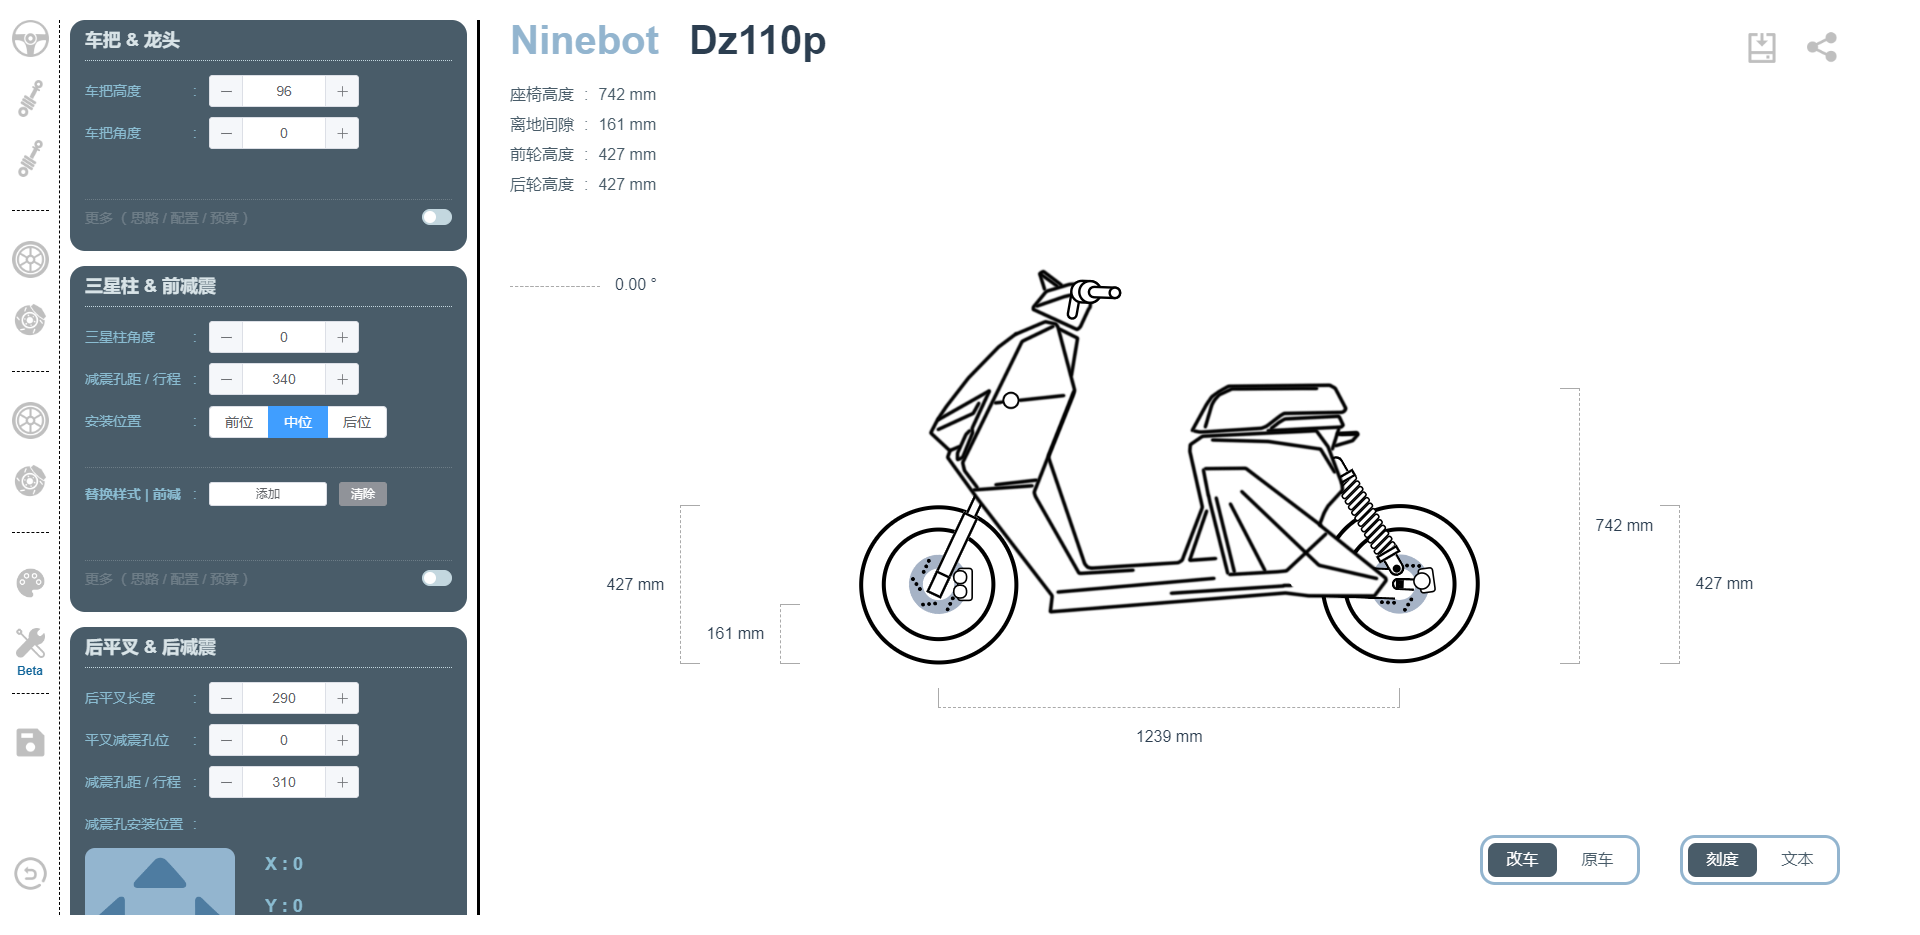This screenshot has width=1920, height=935.
Task: Toggle 更多 switch in 三星柱 & 前减震 panel
Action: [437, 578]
